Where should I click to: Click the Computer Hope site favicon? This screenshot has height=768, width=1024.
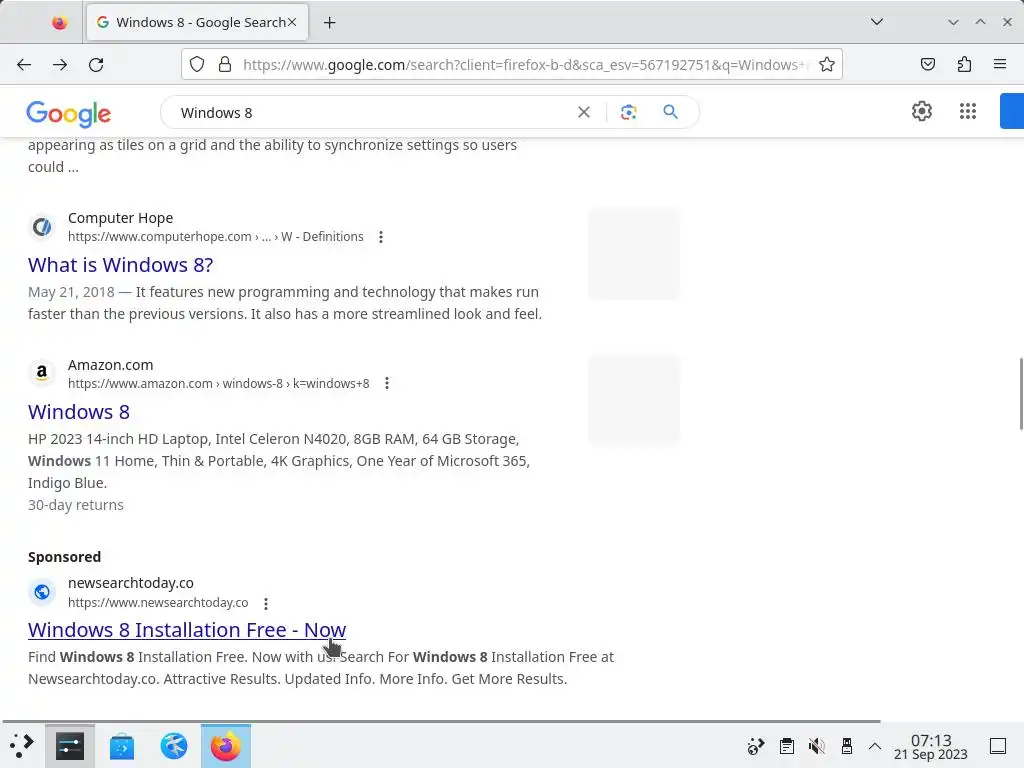(x=42, y=227)
